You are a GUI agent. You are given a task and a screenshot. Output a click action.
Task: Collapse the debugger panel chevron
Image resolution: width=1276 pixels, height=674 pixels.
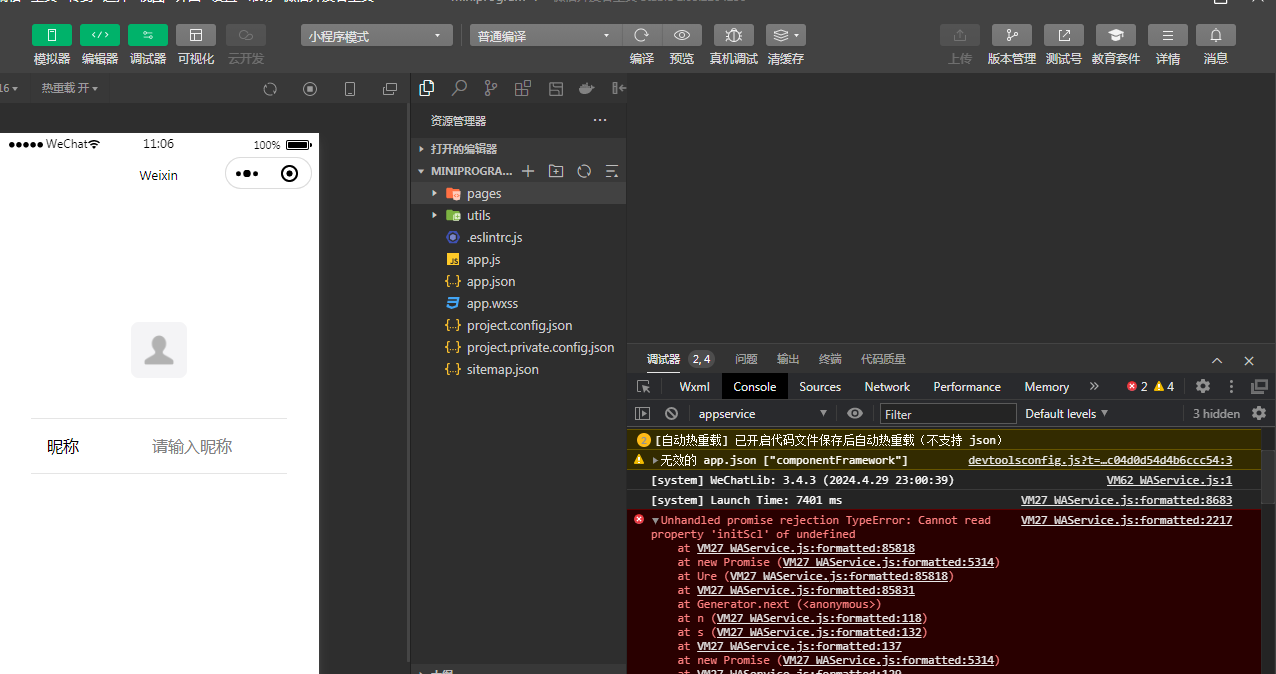pyautogui.click(x=1217, y=360)
